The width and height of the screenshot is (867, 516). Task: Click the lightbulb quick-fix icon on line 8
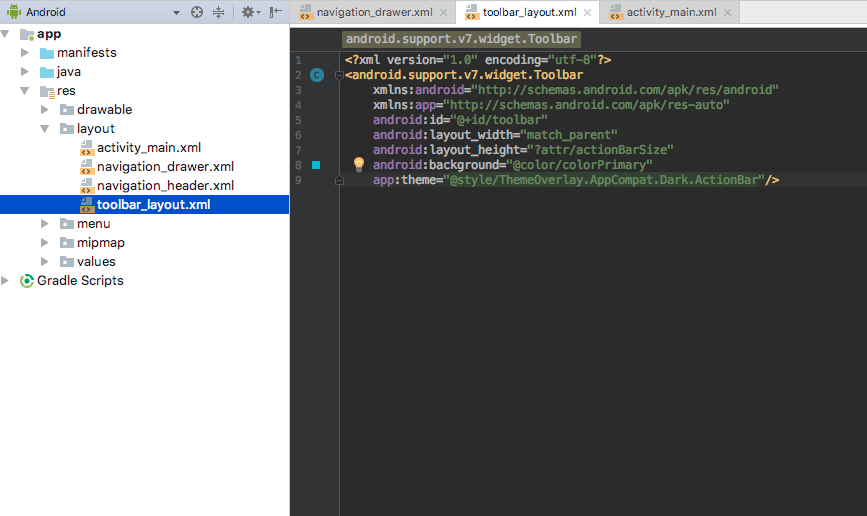pos(359,164)
